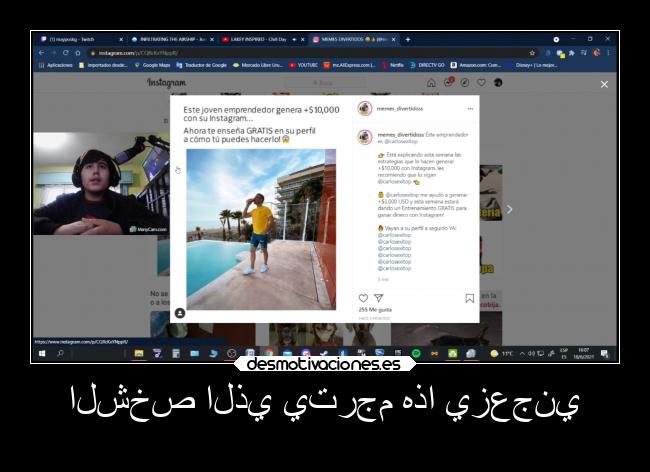This screenshot has height=472, width=650.
Task: Click the post photo of man by pool
Action: [x=261, y=230]
